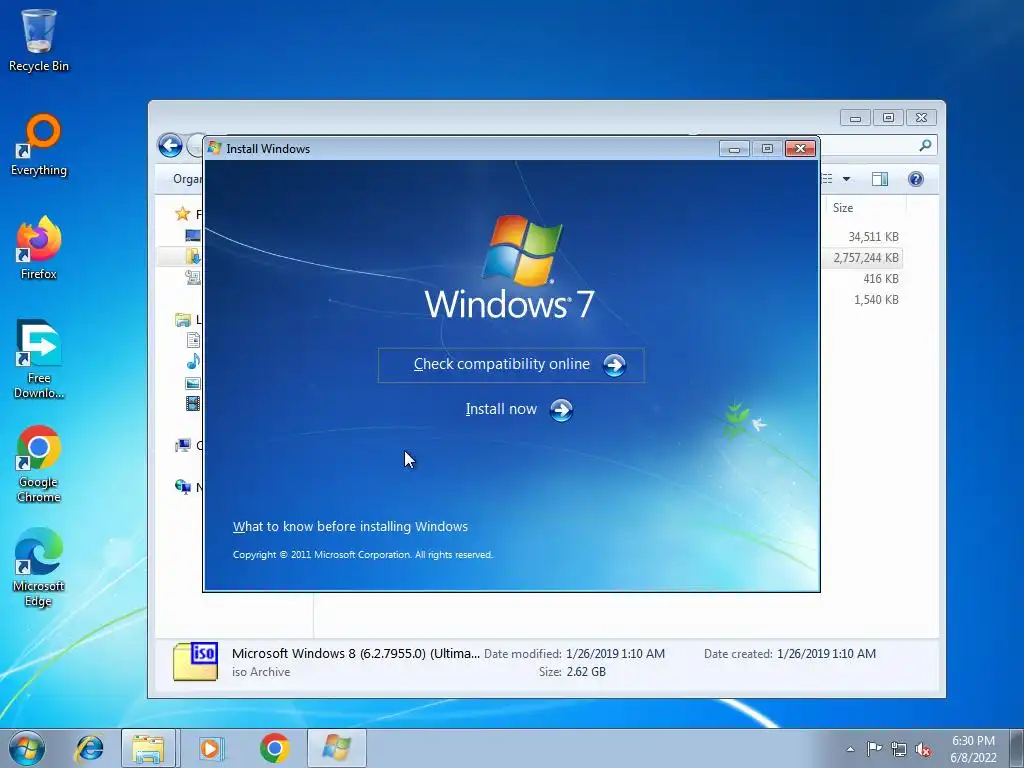
Task: Open Free Download Manager desktop shortcut
Action: point(39,359)
